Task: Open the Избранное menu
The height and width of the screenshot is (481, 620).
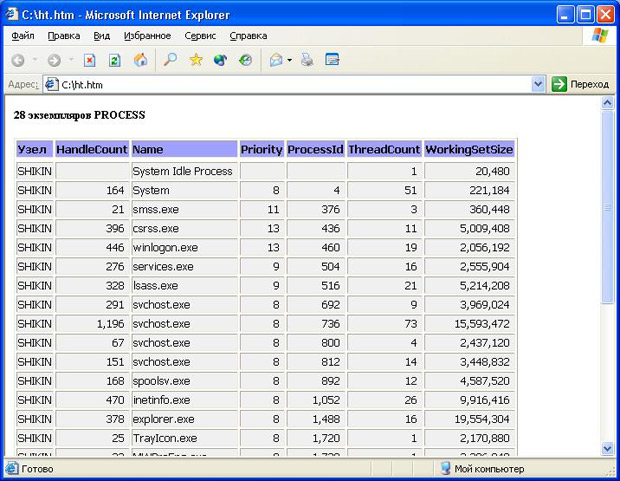Action: pyautogui.click(x=146, y=36)
